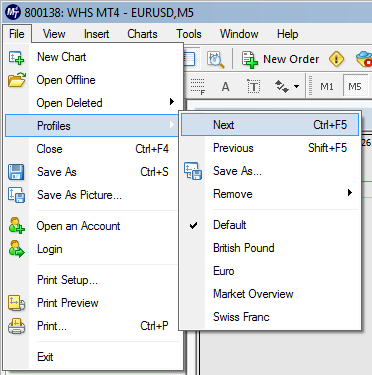The image size is (372, 375).
Task: Expand the Open Deleted submenu arrow
Action: point(172,102)
